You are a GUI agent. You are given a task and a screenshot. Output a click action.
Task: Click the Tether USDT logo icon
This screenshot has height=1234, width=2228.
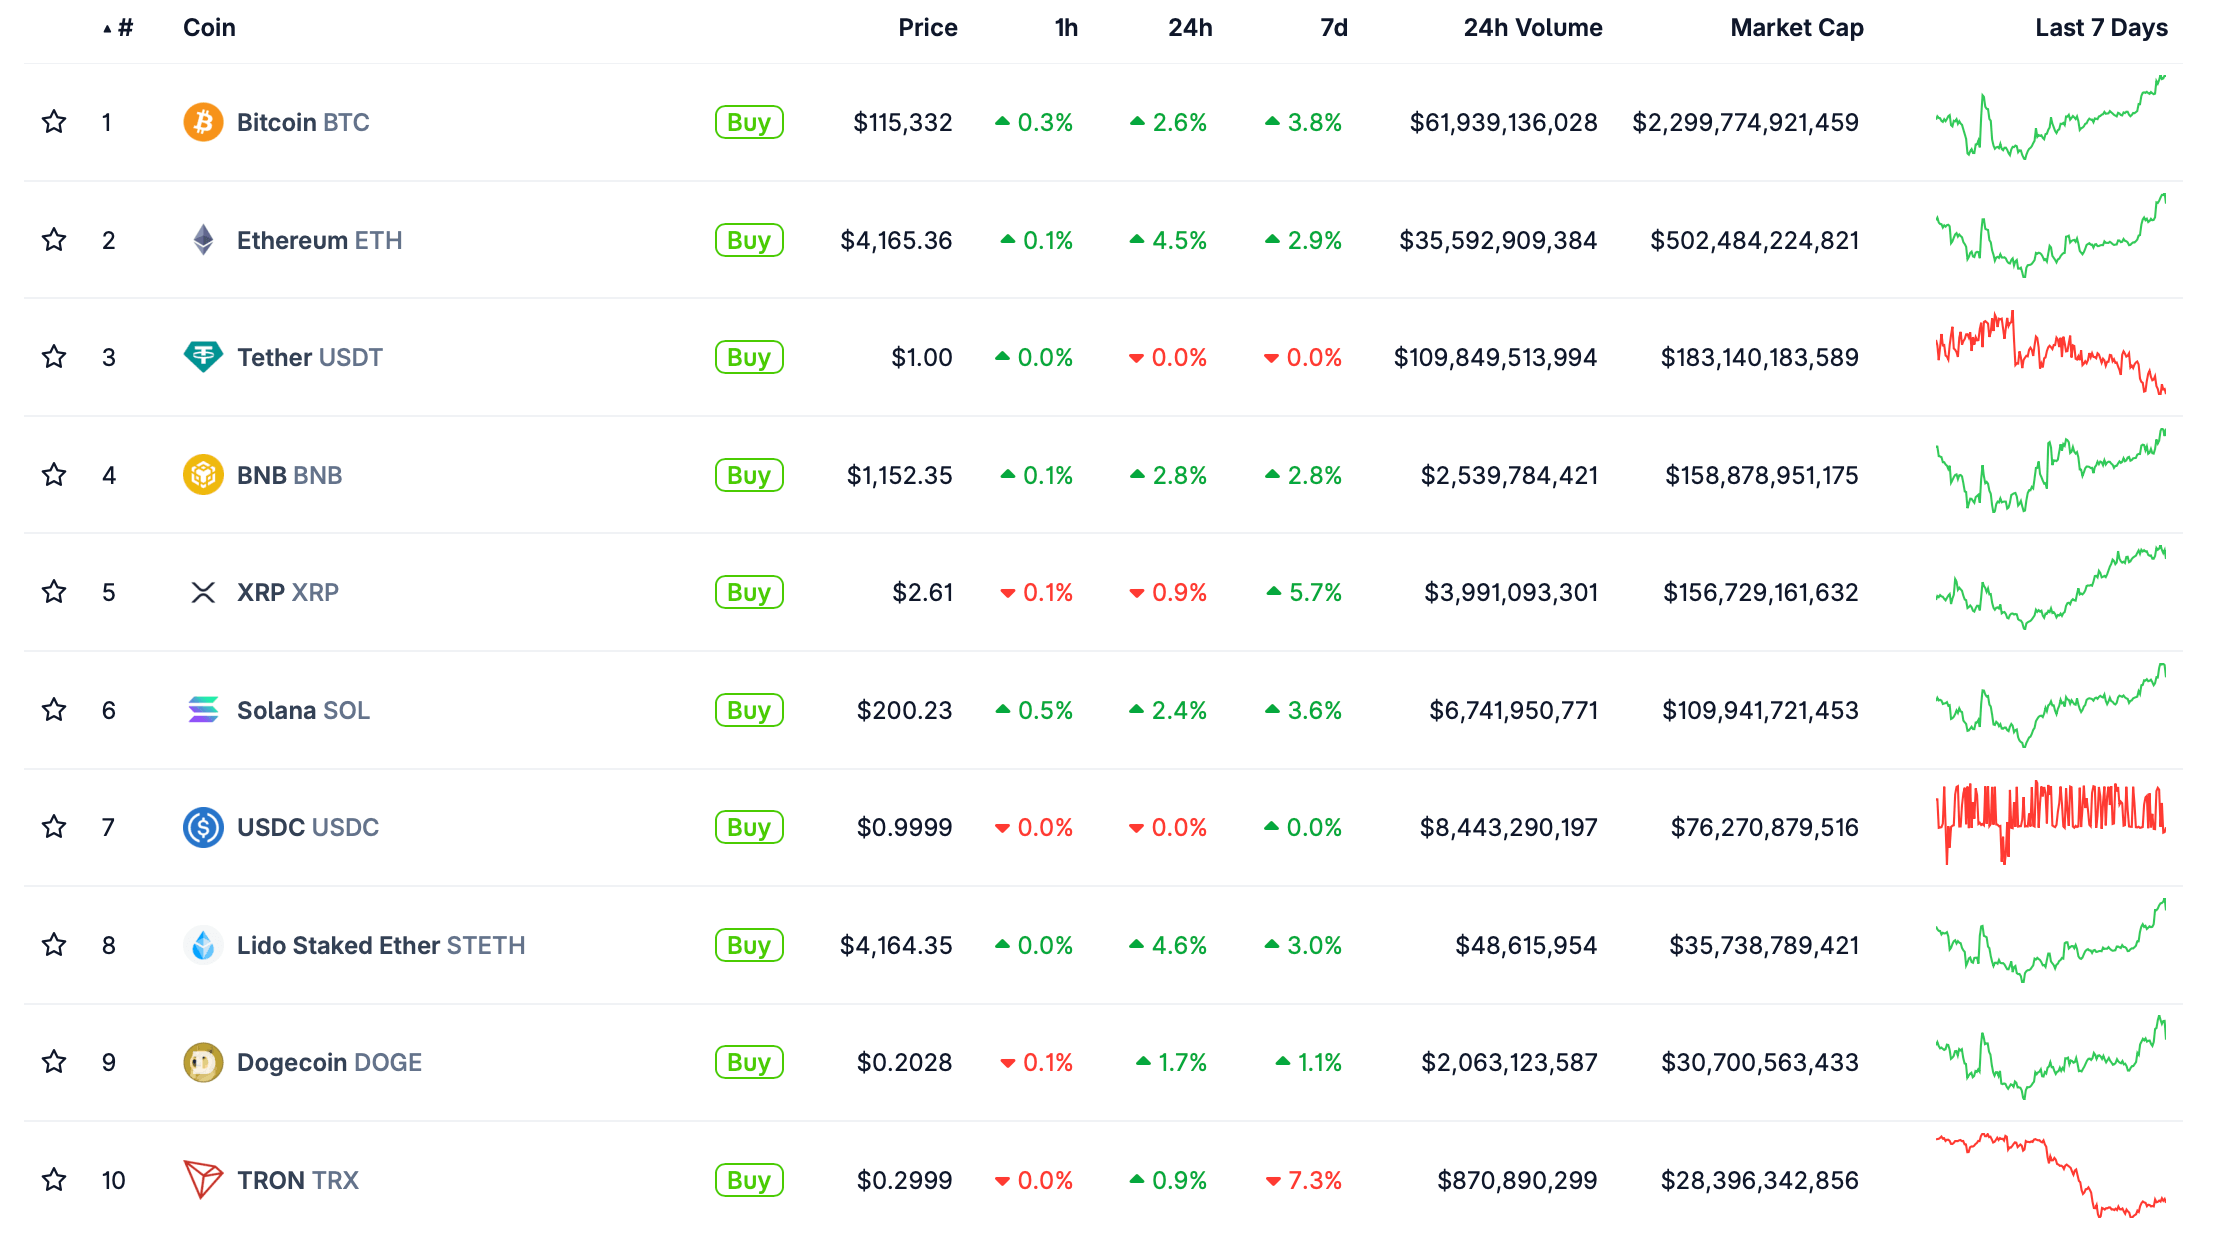[x=203, y=357]
